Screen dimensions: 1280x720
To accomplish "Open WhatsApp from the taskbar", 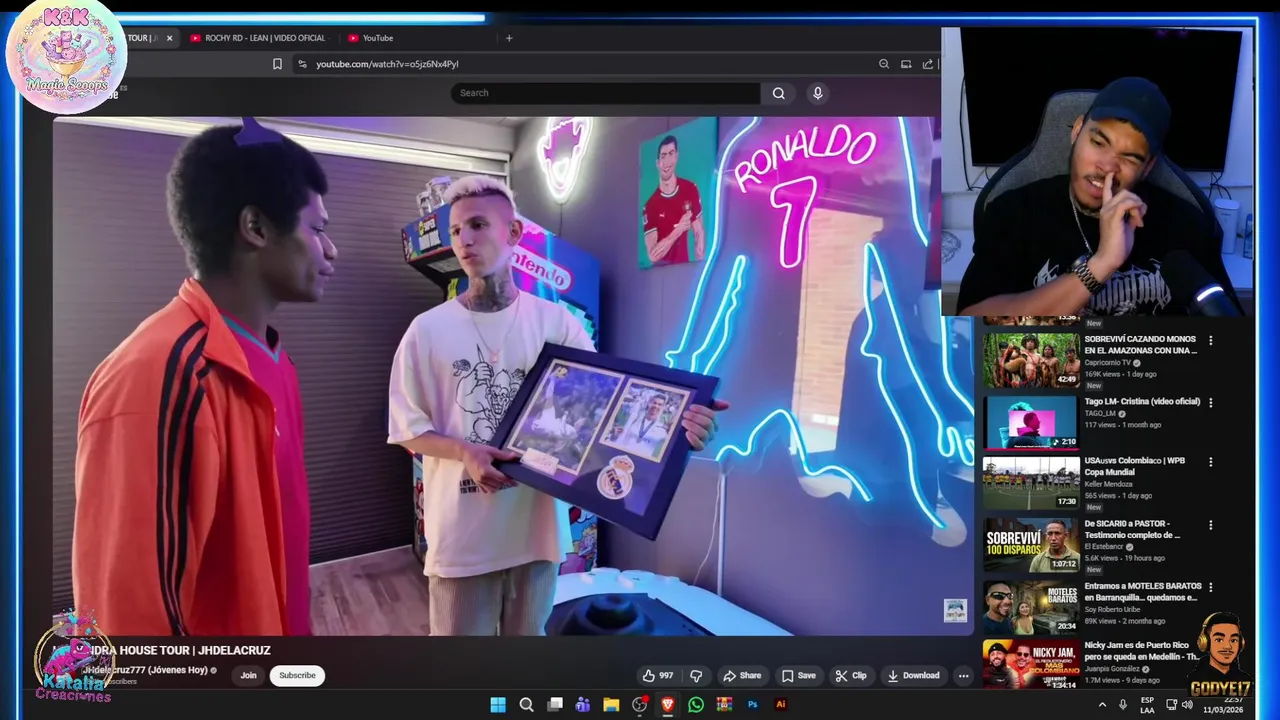I will pyautogui.click(x=696, y=705).
